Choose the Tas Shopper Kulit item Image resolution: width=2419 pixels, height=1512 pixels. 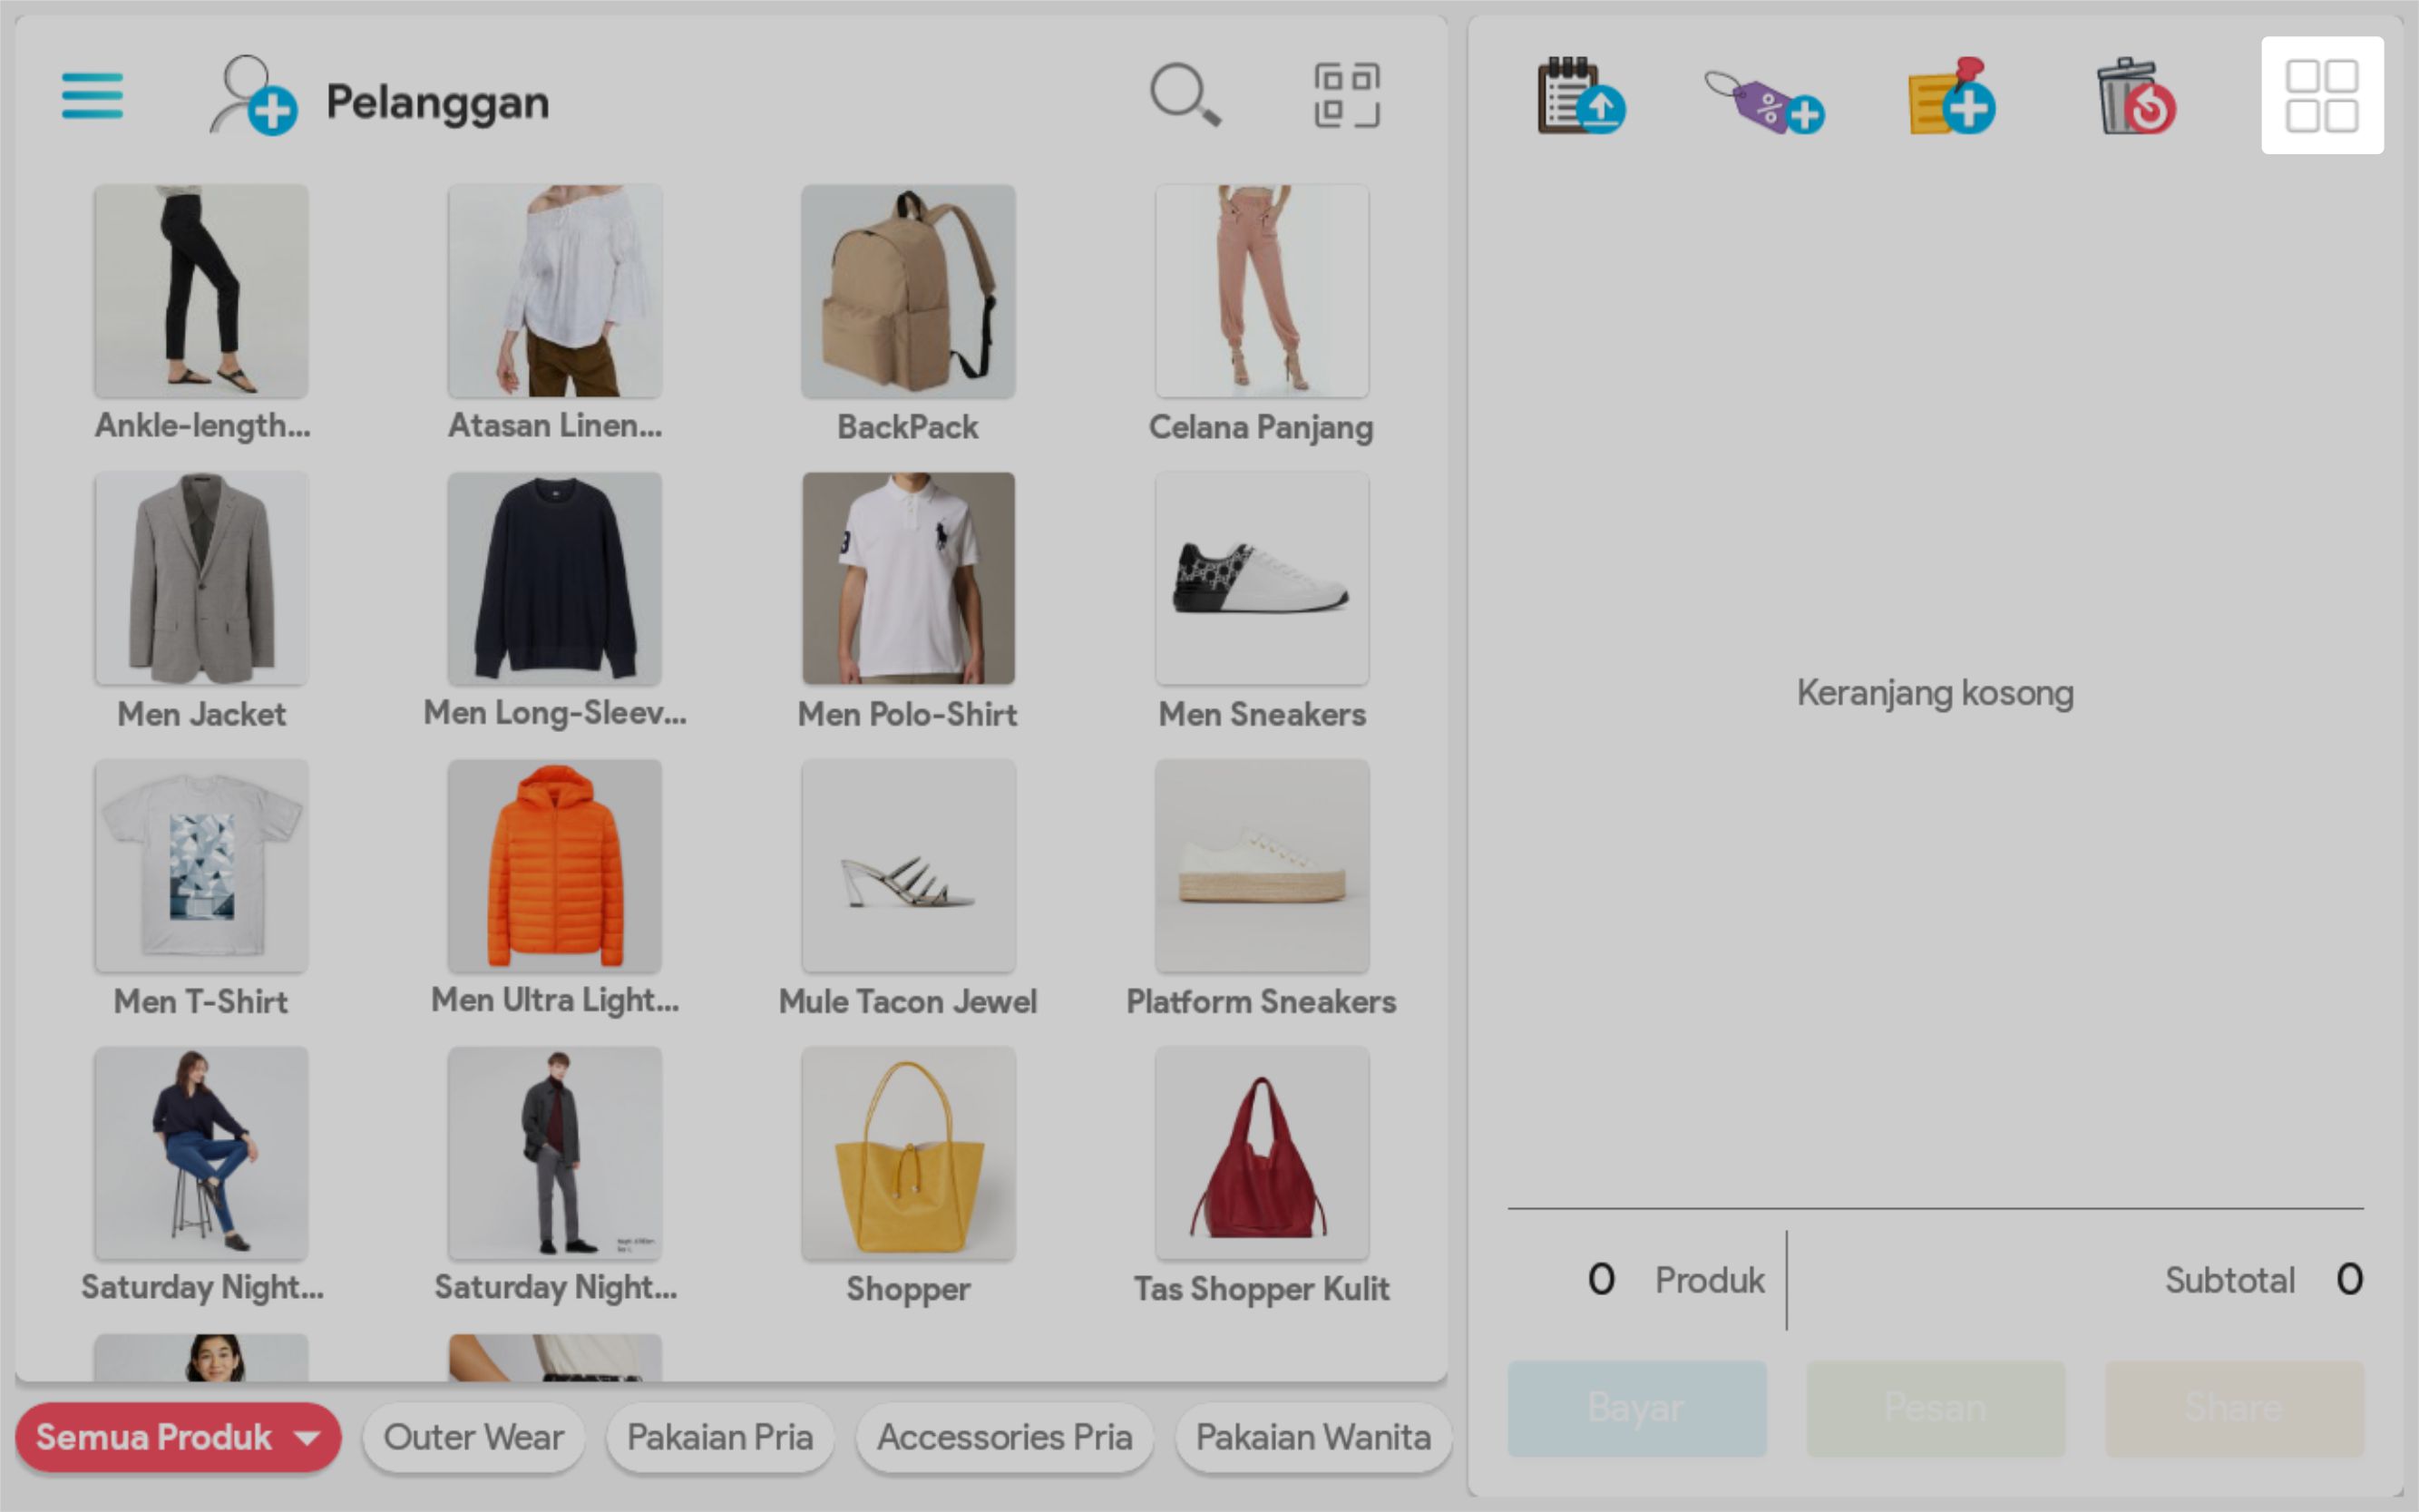tap(1261, 1153)
